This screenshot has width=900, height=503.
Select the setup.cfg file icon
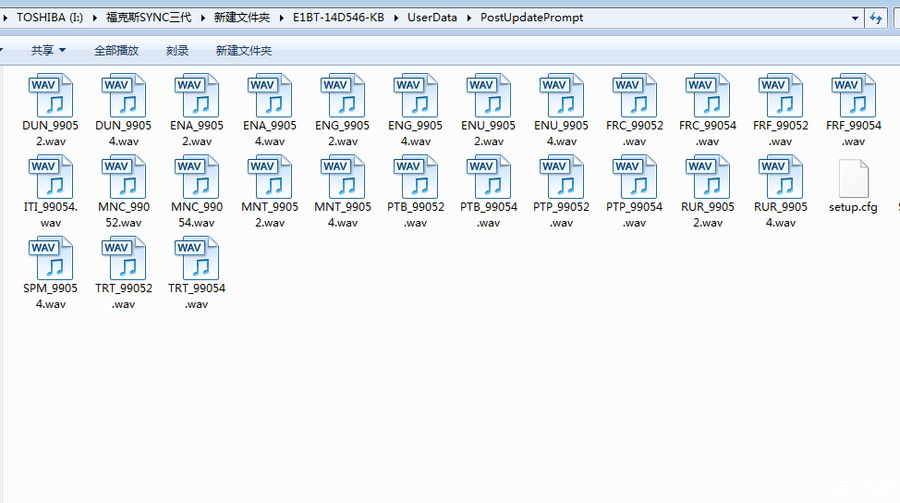853,178
